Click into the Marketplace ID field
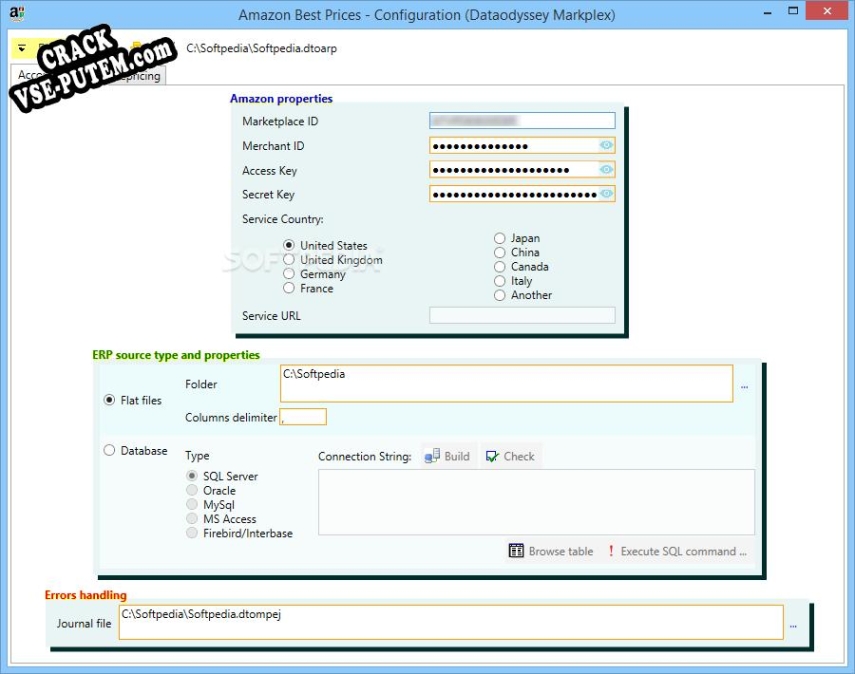This screenshot has width=855, height=674. (x=522, y=121)
